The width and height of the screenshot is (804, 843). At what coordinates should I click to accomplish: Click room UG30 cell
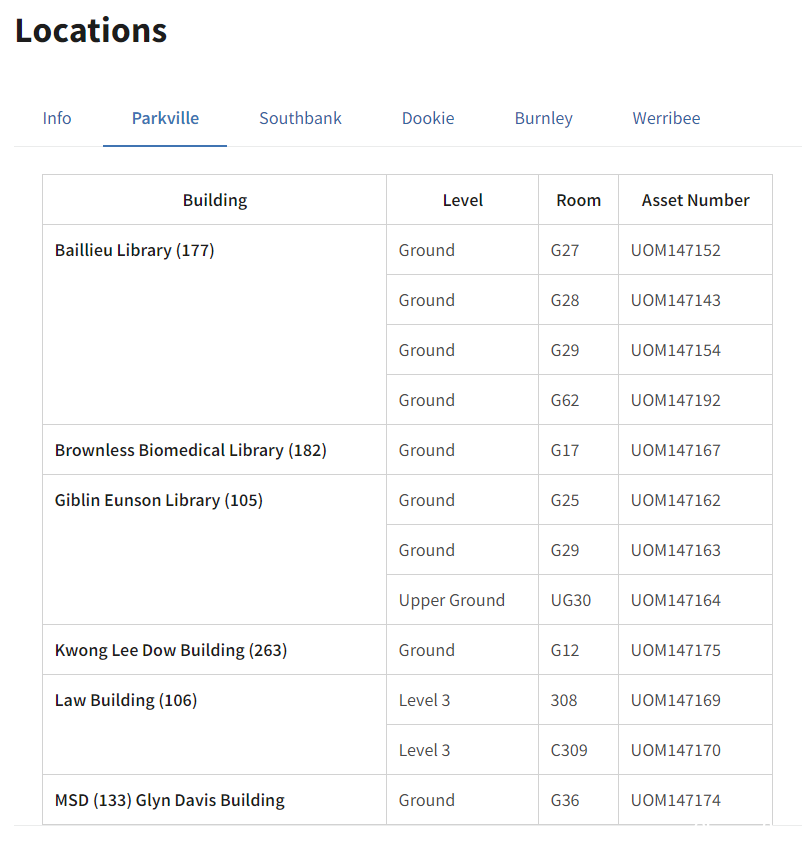pyautogui.click(x=579, y=600)
